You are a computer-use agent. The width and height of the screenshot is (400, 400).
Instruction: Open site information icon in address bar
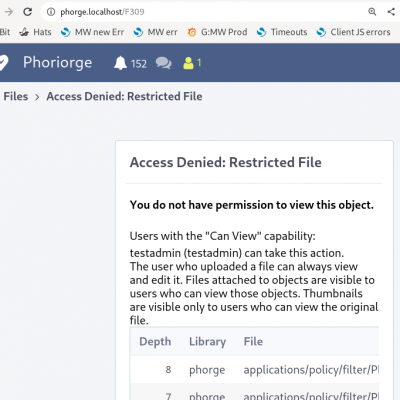tap(51, 12)
